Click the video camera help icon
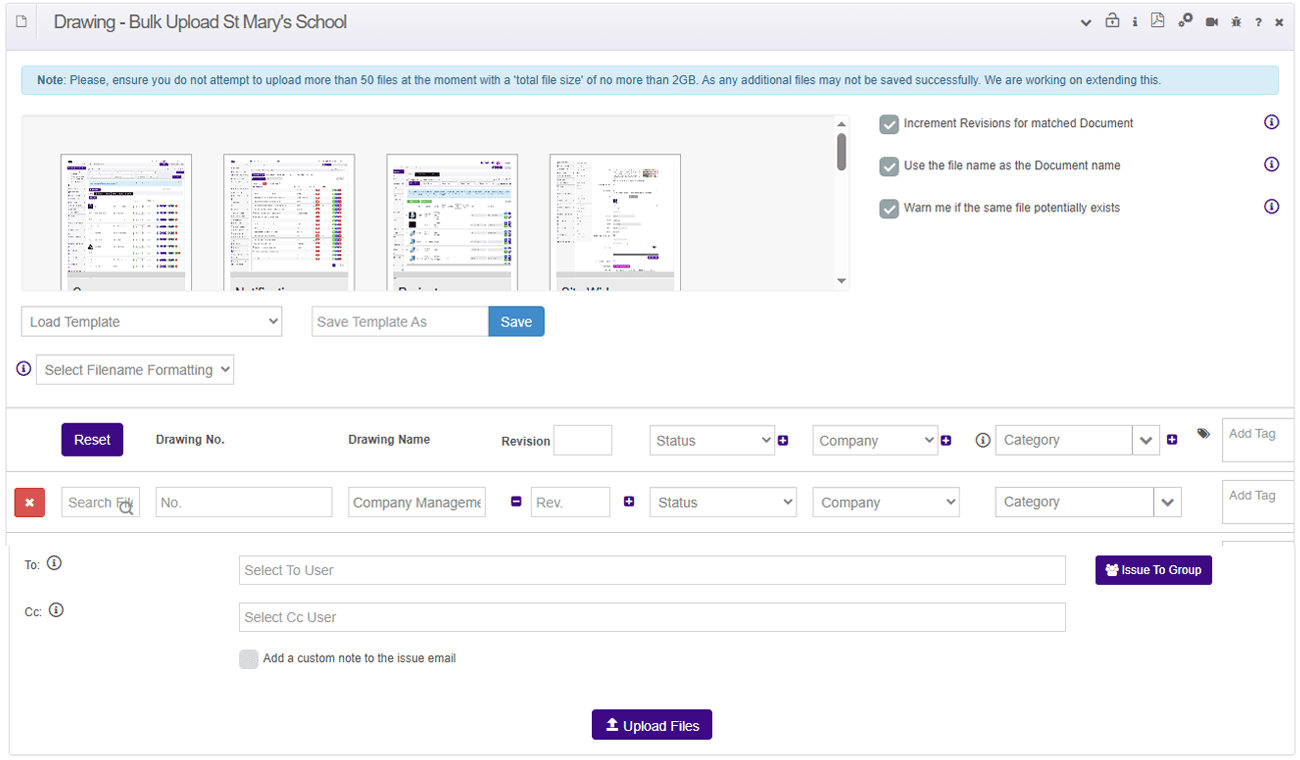 click(x=1211, y=22)
